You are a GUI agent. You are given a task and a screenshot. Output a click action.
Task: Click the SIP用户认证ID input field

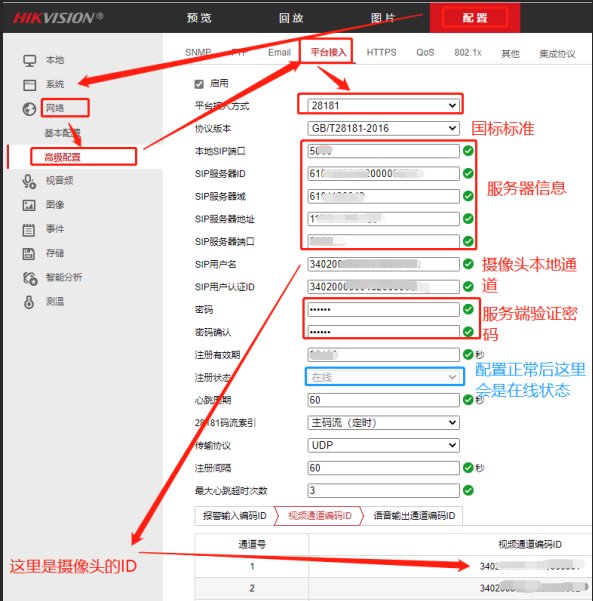[383, 287]
